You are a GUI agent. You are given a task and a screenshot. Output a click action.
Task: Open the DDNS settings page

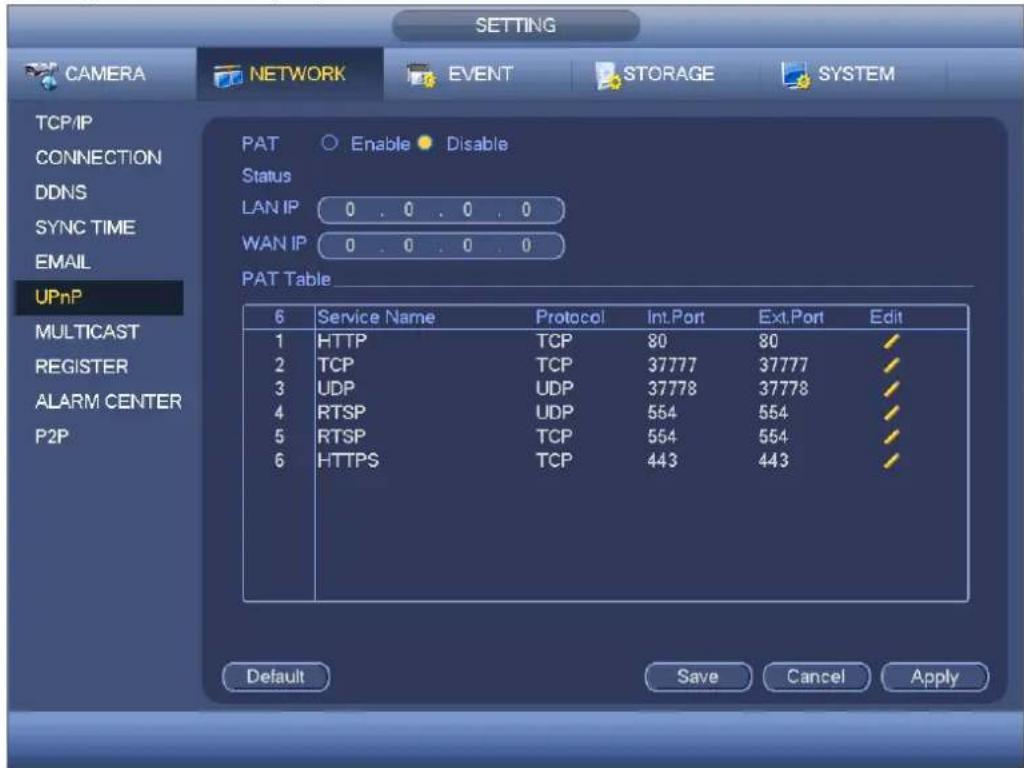pos(61,193)
